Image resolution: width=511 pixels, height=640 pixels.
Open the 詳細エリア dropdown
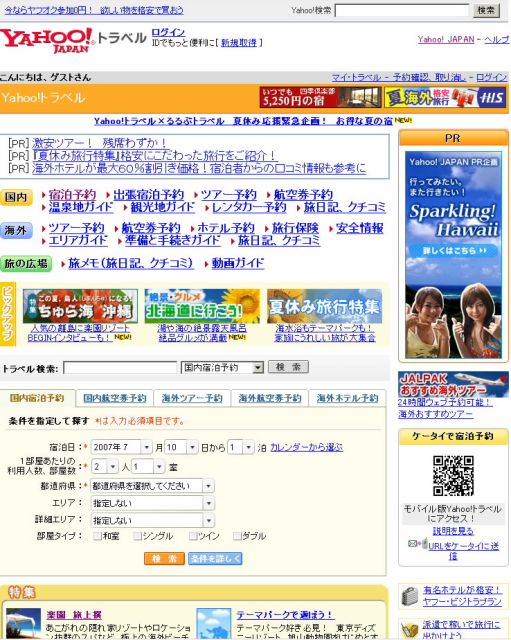coord(152,520)
